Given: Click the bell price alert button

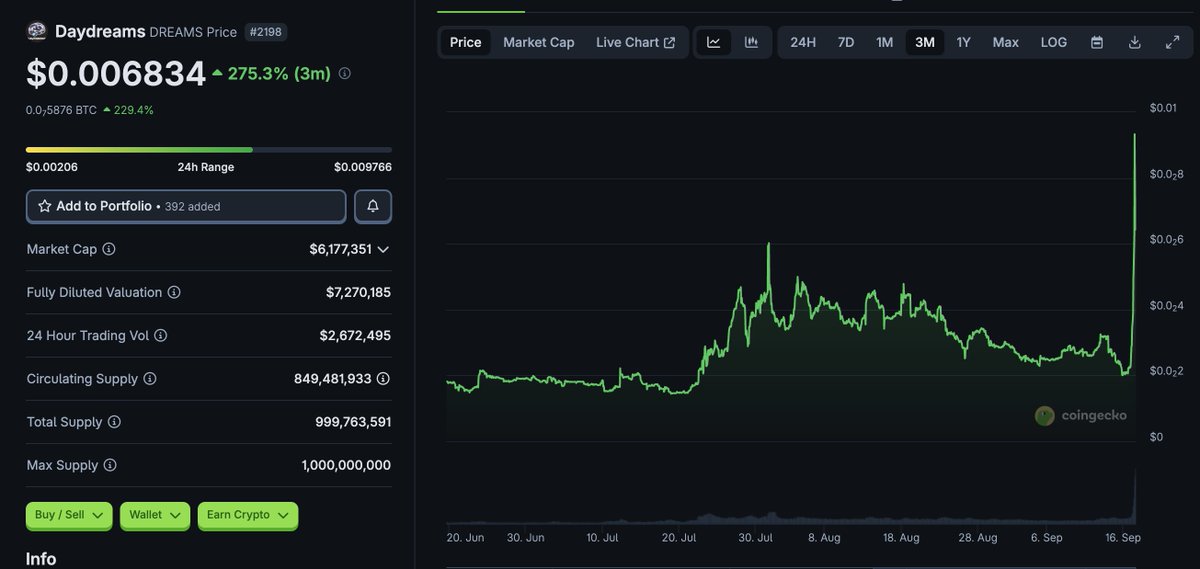Looking at the screenshot, I should [373, 206].
